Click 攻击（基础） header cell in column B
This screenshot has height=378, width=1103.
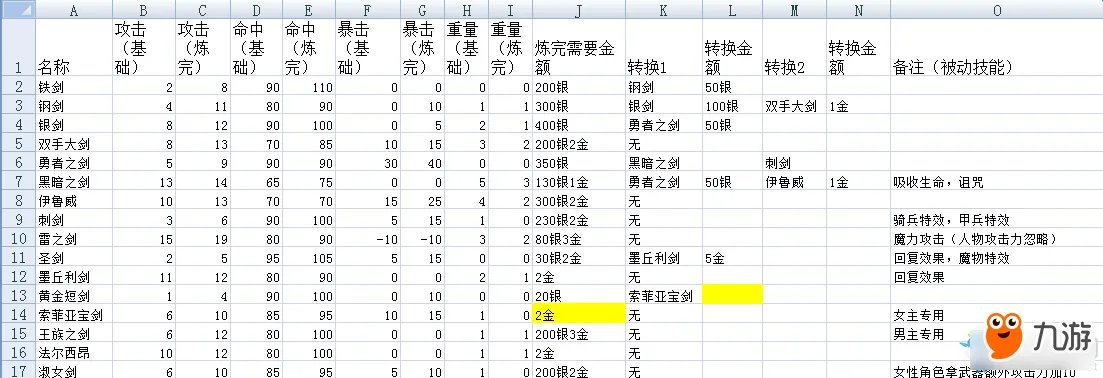pyautogui.click(x=144, y=47)
